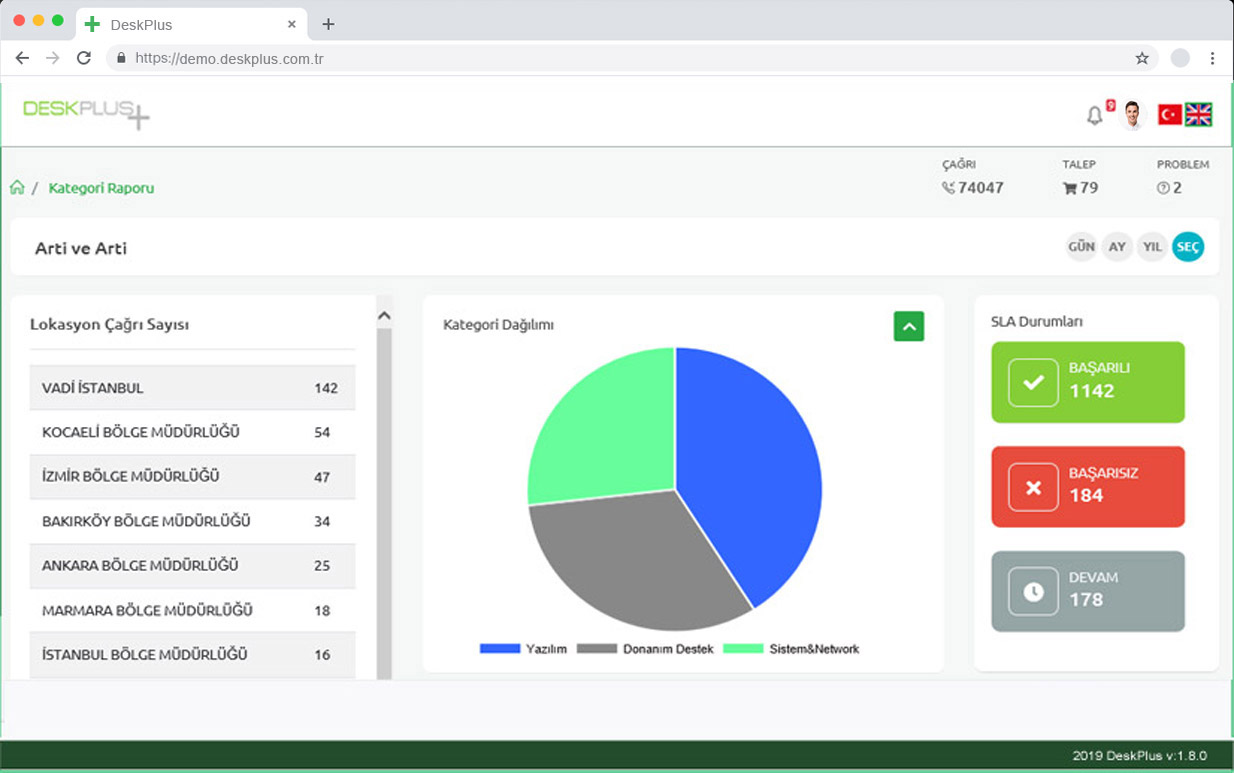Click the red X Başarısız icon
The width and height of the screenshot is (1234, 773).
tap(1033, 487)
